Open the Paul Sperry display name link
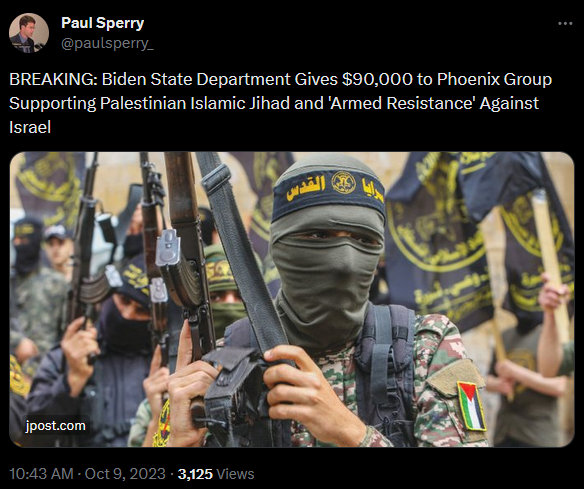Screen dimensions: 584x489 [x=102, y=23]
